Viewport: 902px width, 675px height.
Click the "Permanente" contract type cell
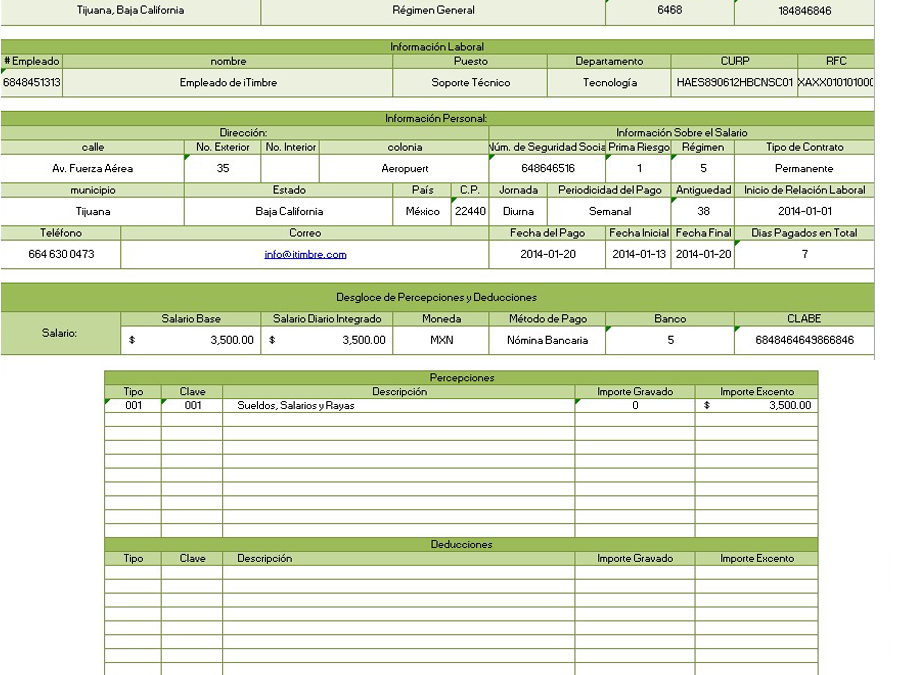804,169
